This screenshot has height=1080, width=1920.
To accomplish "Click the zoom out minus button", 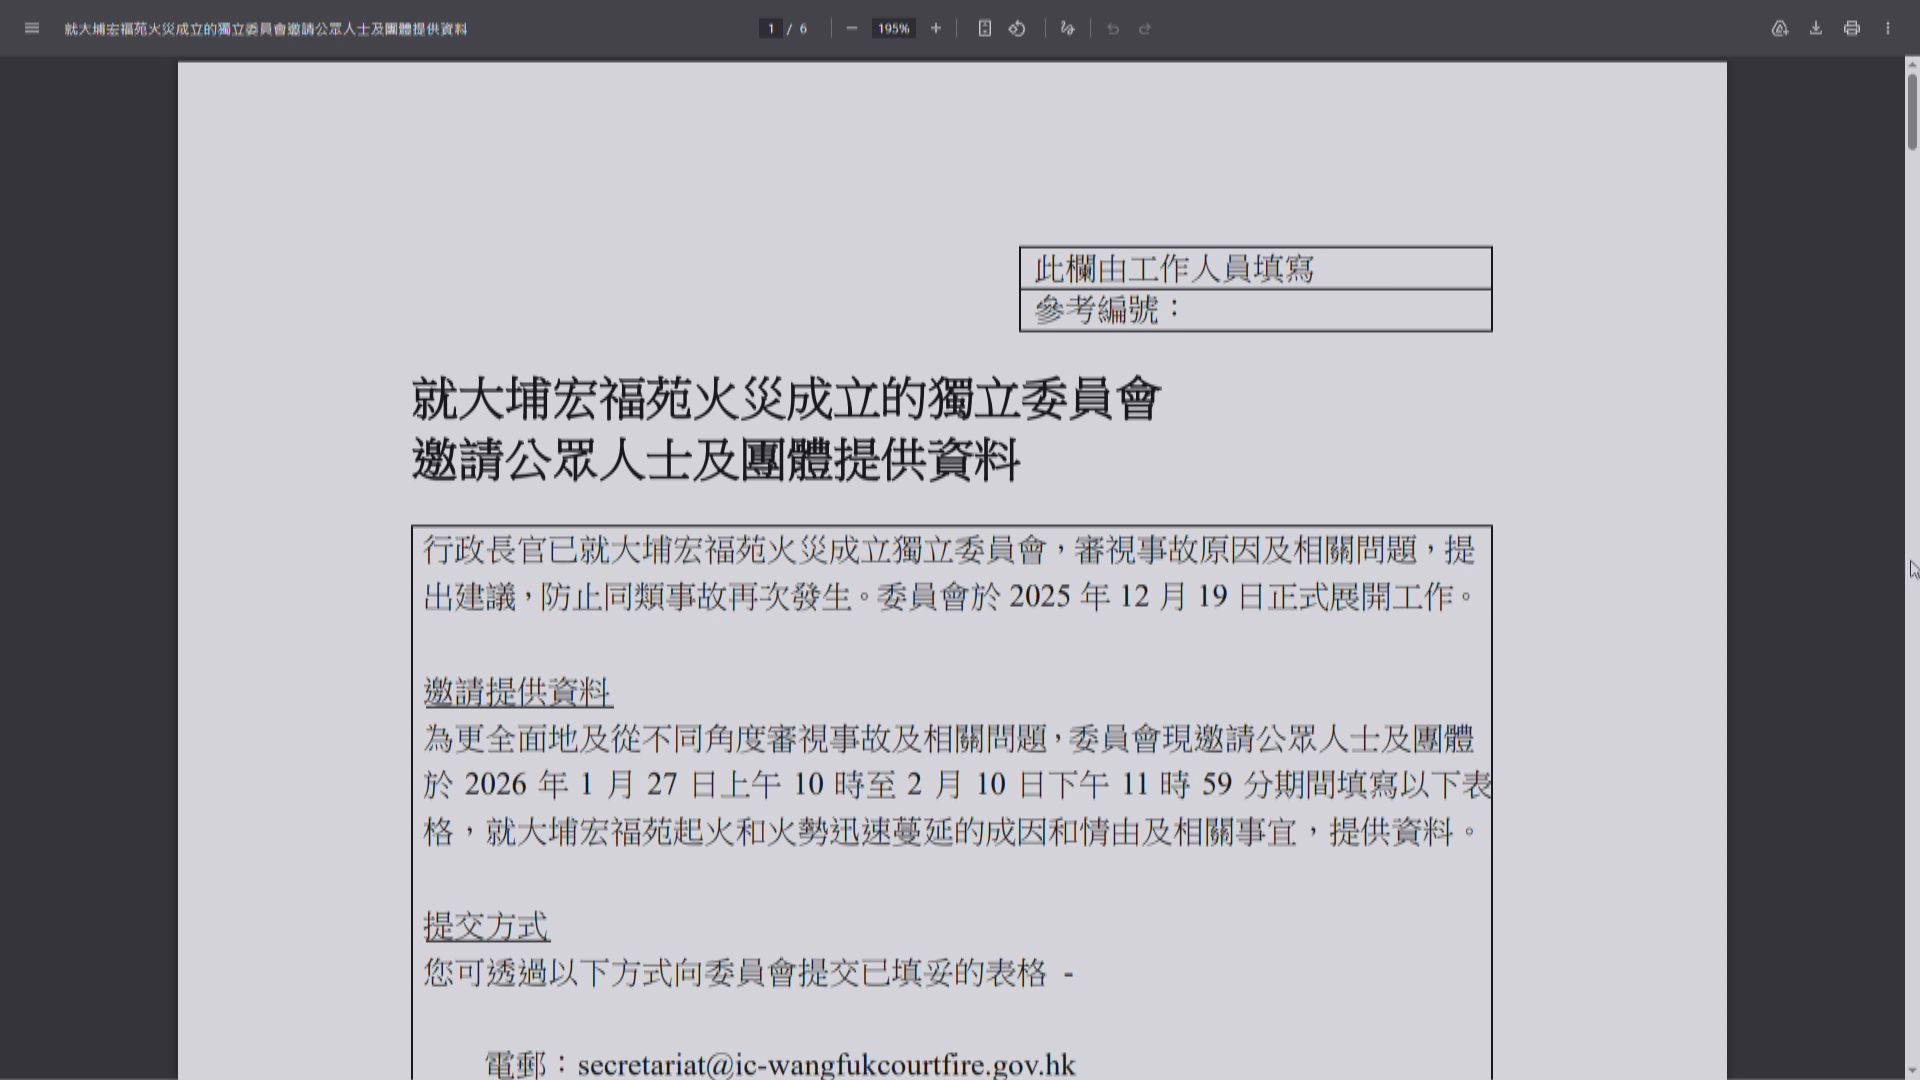I will 851,28.
